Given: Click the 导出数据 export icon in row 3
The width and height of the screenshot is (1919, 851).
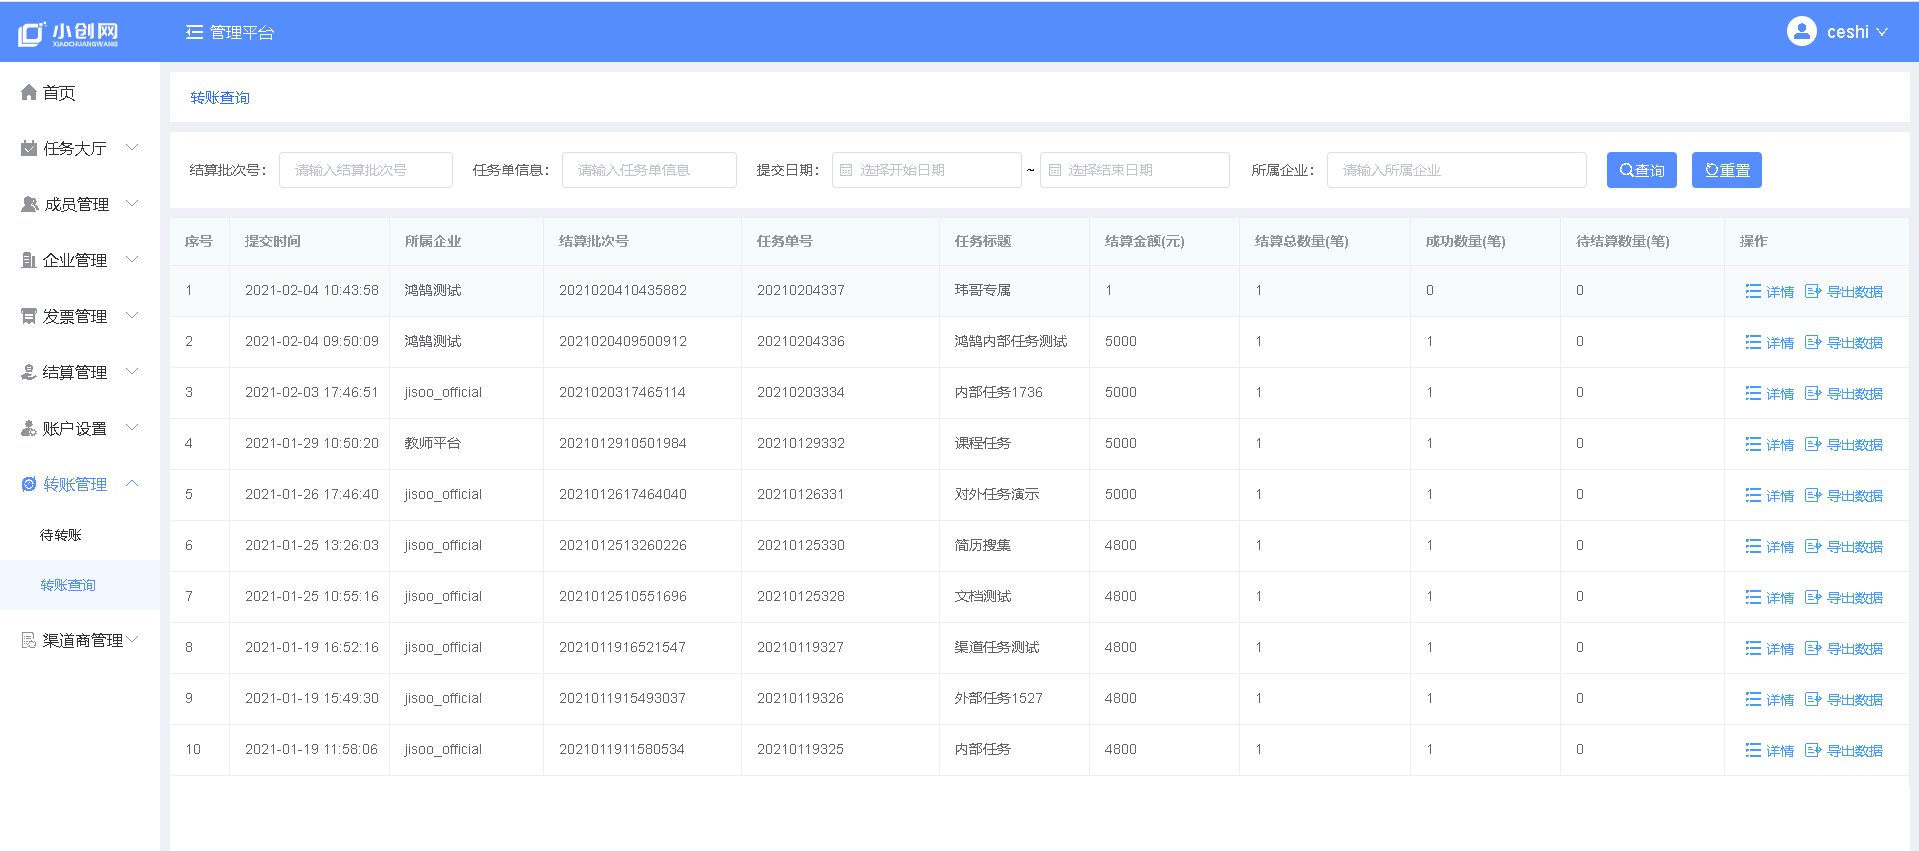Looking at the screenshot, I should click(1813, 393).
